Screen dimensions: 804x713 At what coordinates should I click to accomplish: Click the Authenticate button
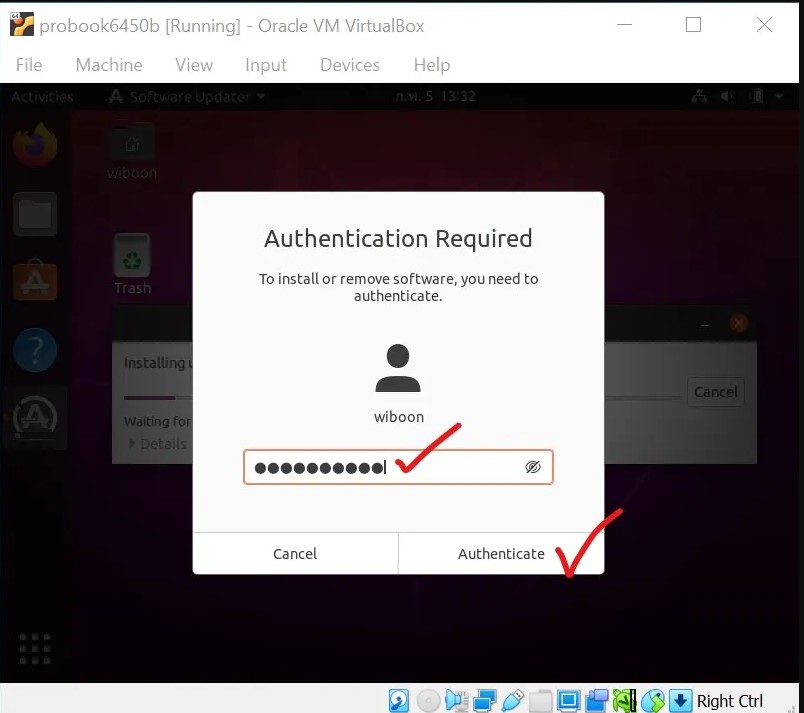pos(501,553)
